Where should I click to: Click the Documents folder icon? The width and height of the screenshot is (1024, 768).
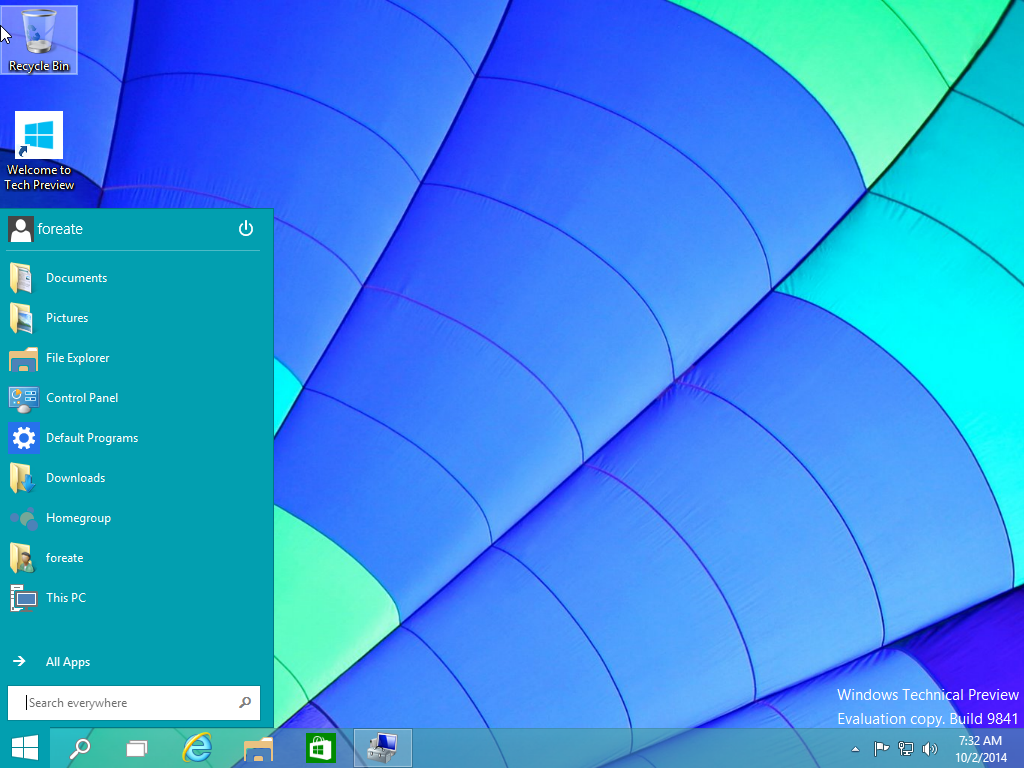[22, 278]
